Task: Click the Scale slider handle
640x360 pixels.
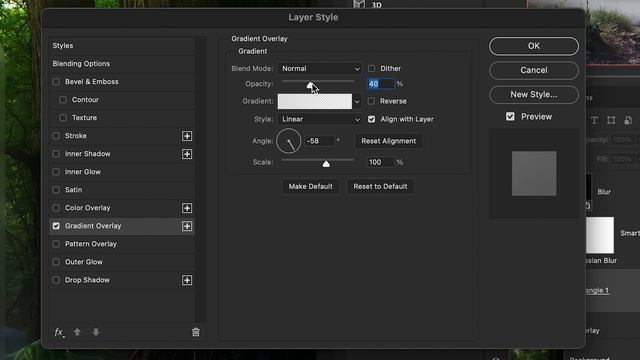Action: pyautogui.click(x=326, y=164)
